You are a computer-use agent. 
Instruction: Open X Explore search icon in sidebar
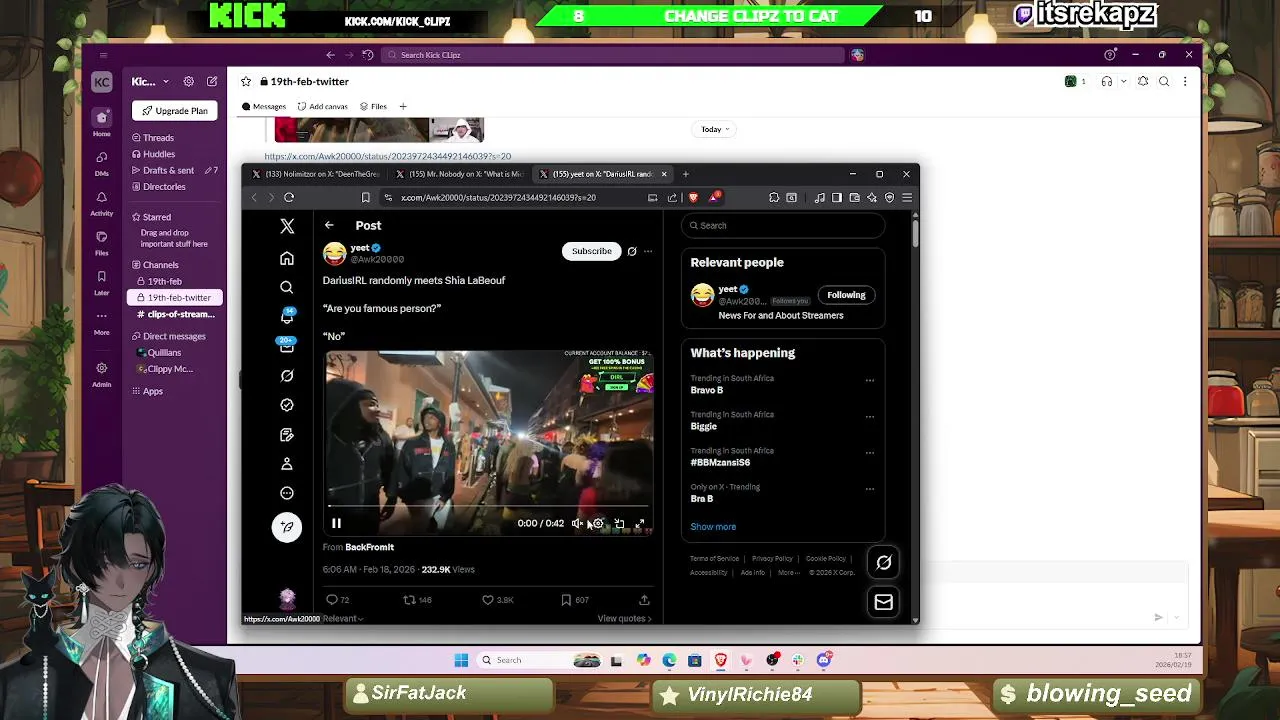[287, 287]
